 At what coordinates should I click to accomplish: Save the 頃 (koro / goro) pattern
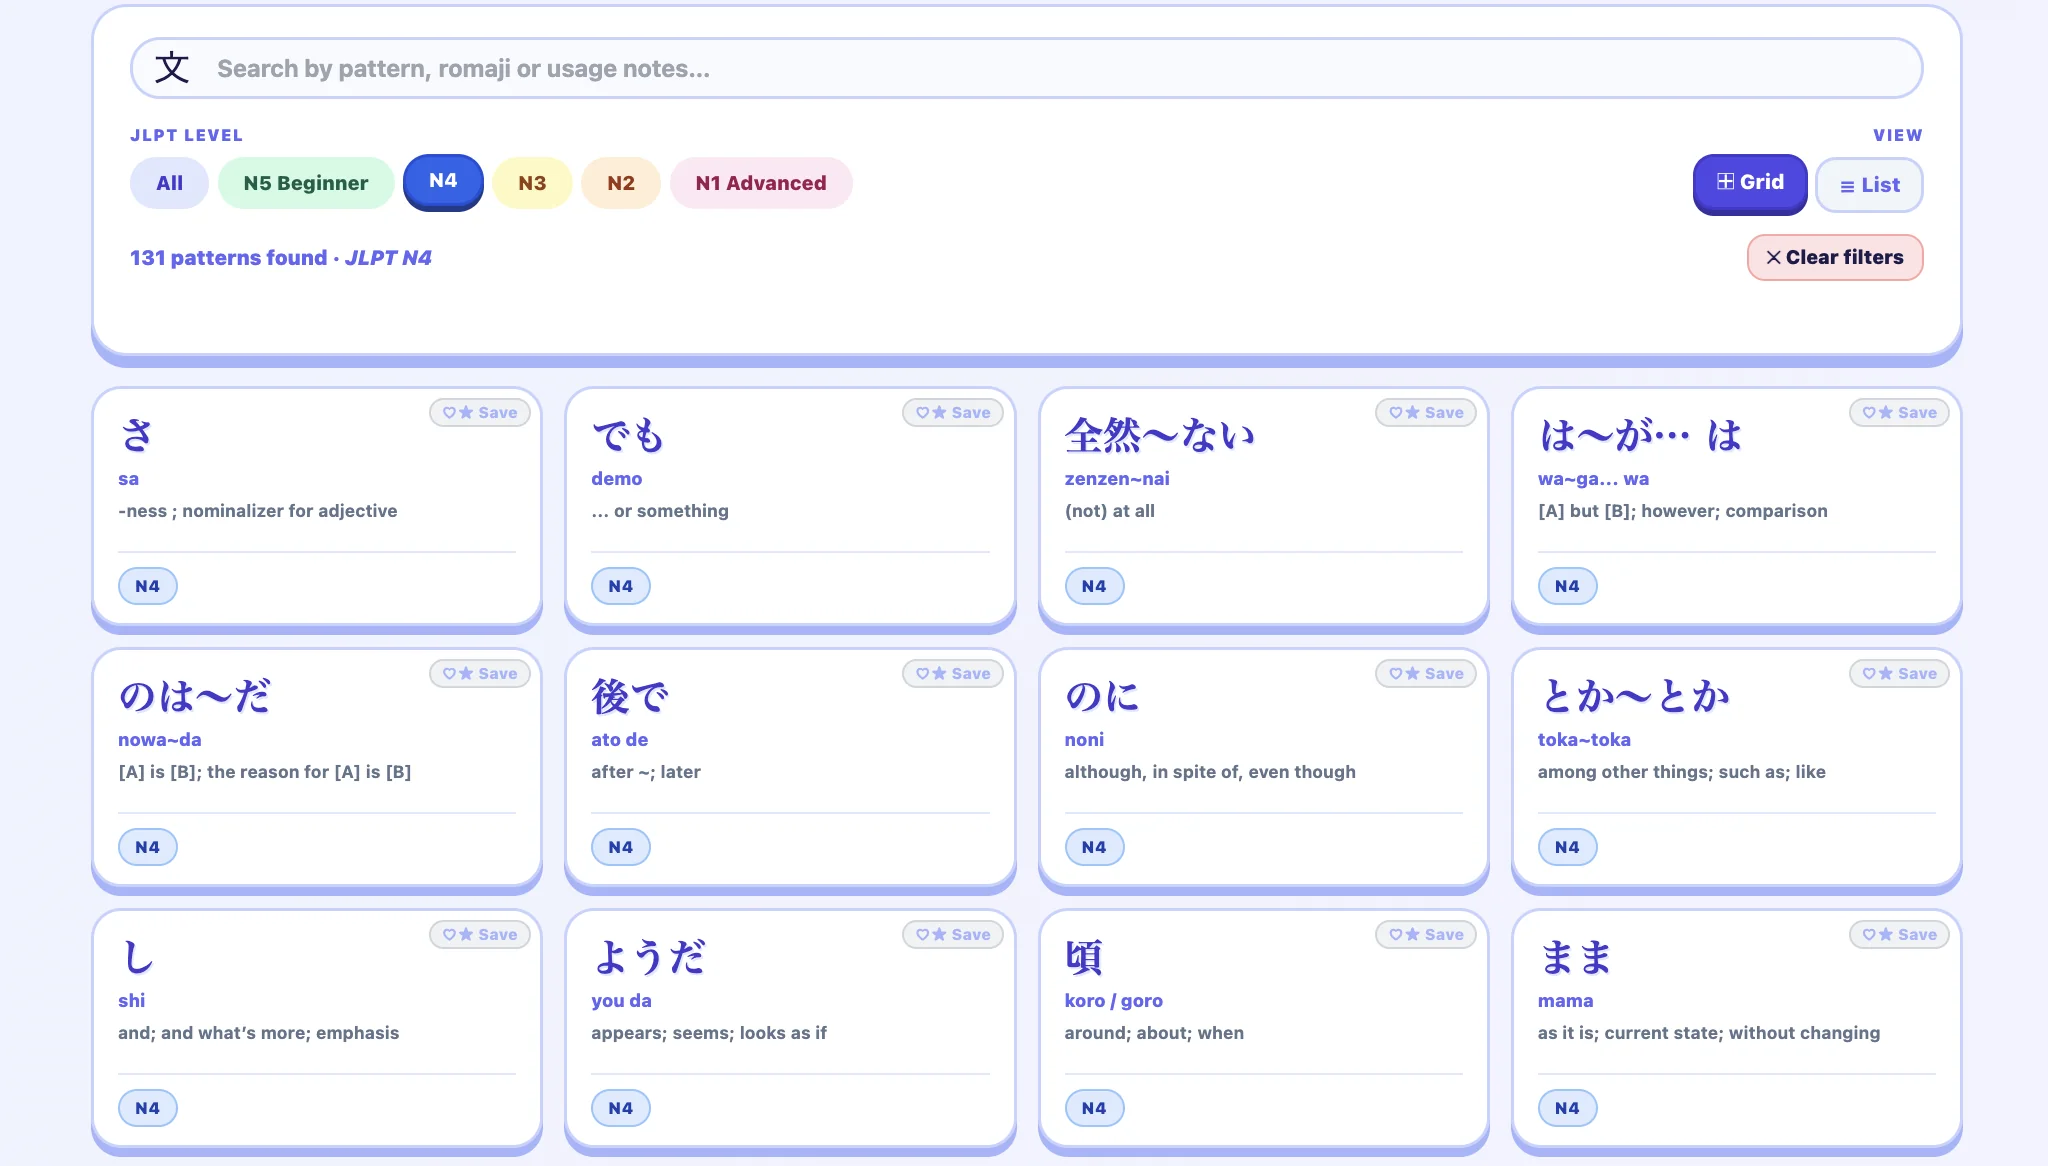pos(1426,935)
